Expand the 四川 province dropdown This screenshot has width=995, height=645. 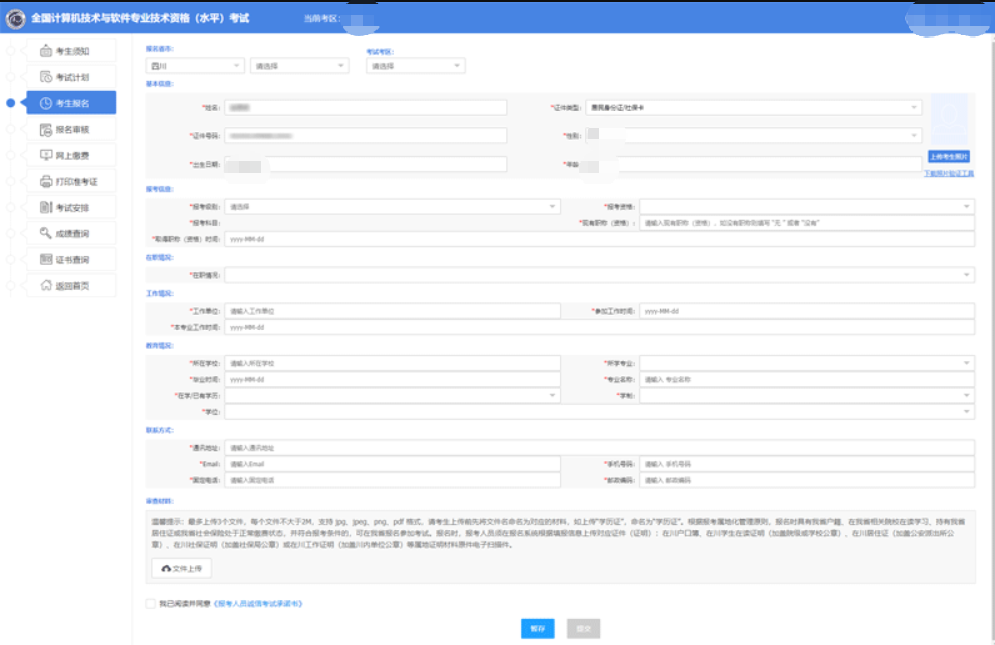pos(195,66)
